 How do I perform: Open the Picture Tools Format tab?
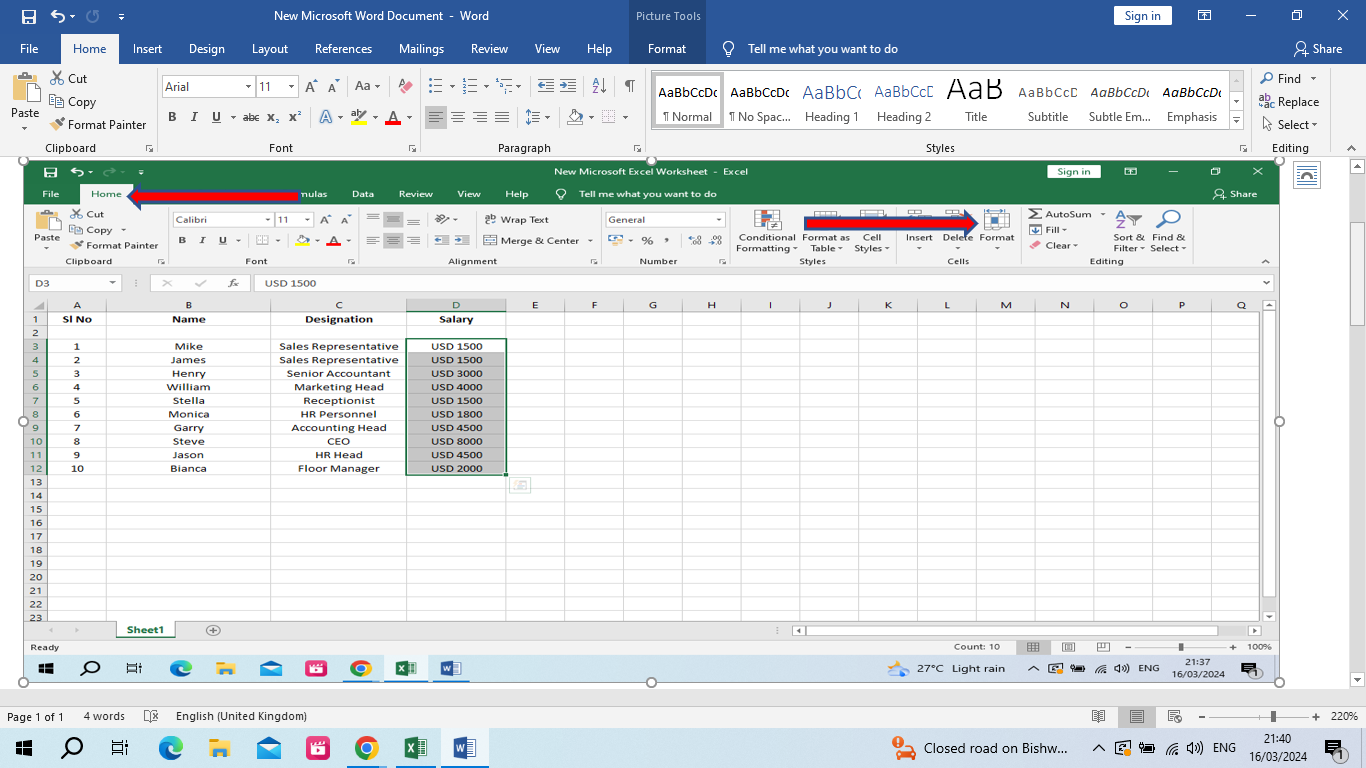[x=667, y=49]
